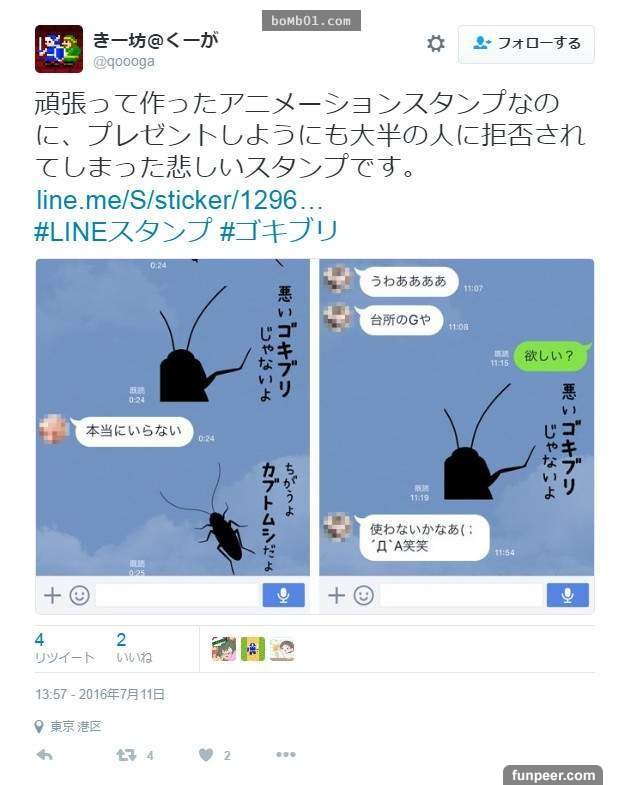Open the third liker's avatar
The image size is (623, 785).
pyautogui.click(x=282, y=649)
